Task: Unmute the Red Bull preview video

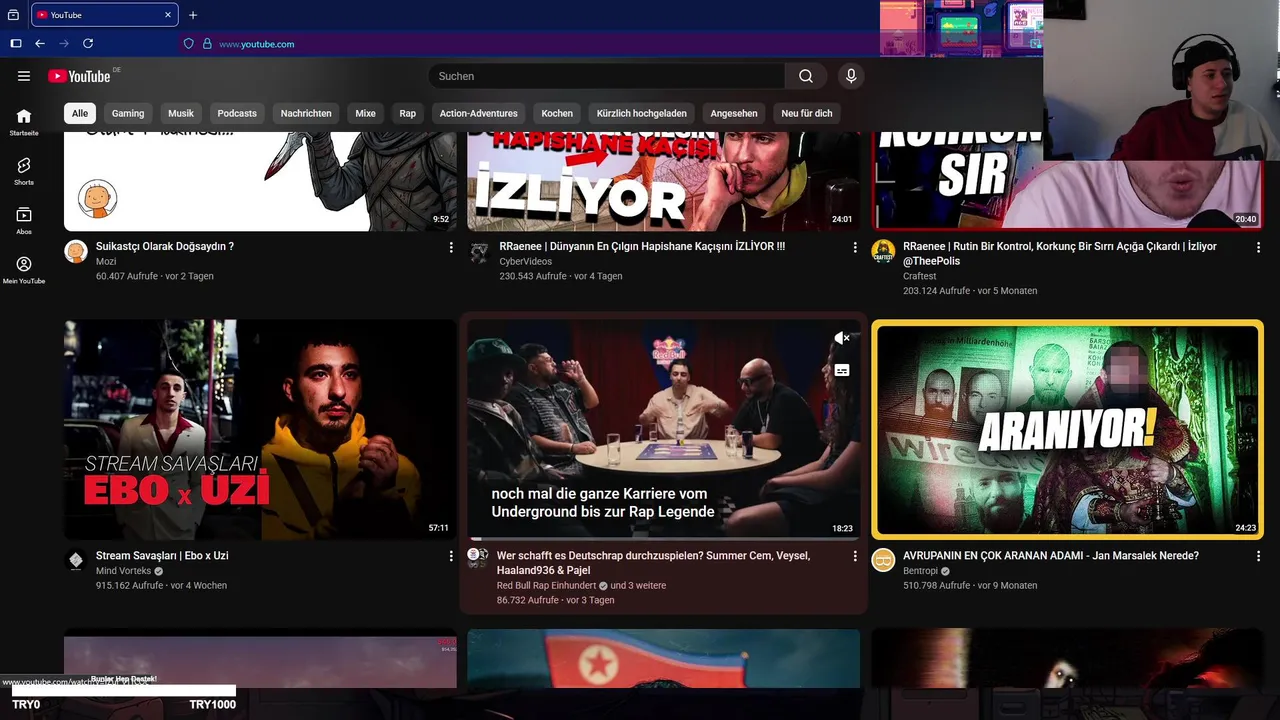Action: pyautogui.click(x=842, y=339)
